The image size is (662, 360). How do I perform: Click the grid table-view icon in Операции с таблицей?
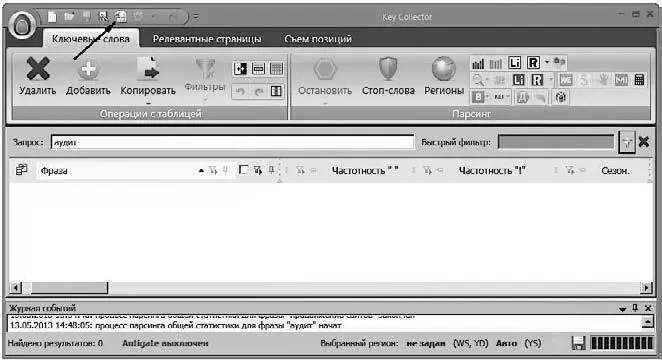[276, 69]
